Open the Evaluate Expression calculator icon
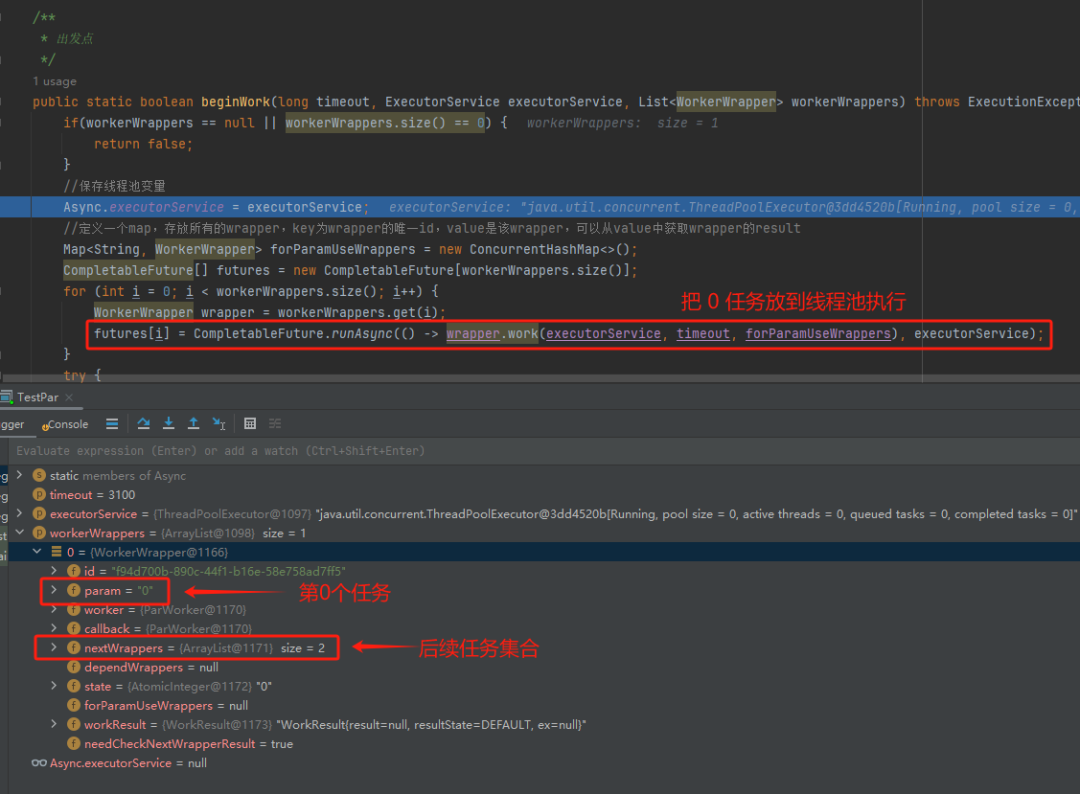The height and width of the screenshot is (794, 1080). (250, 424)
